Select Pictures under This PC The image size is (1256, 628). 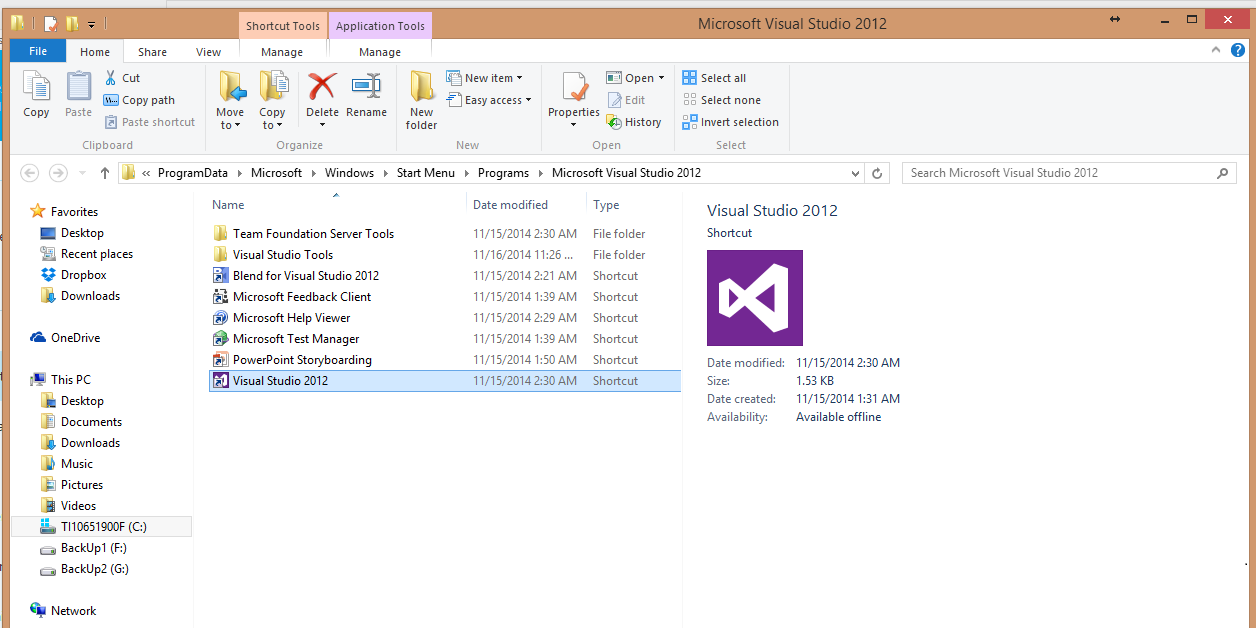coord(72,485)
